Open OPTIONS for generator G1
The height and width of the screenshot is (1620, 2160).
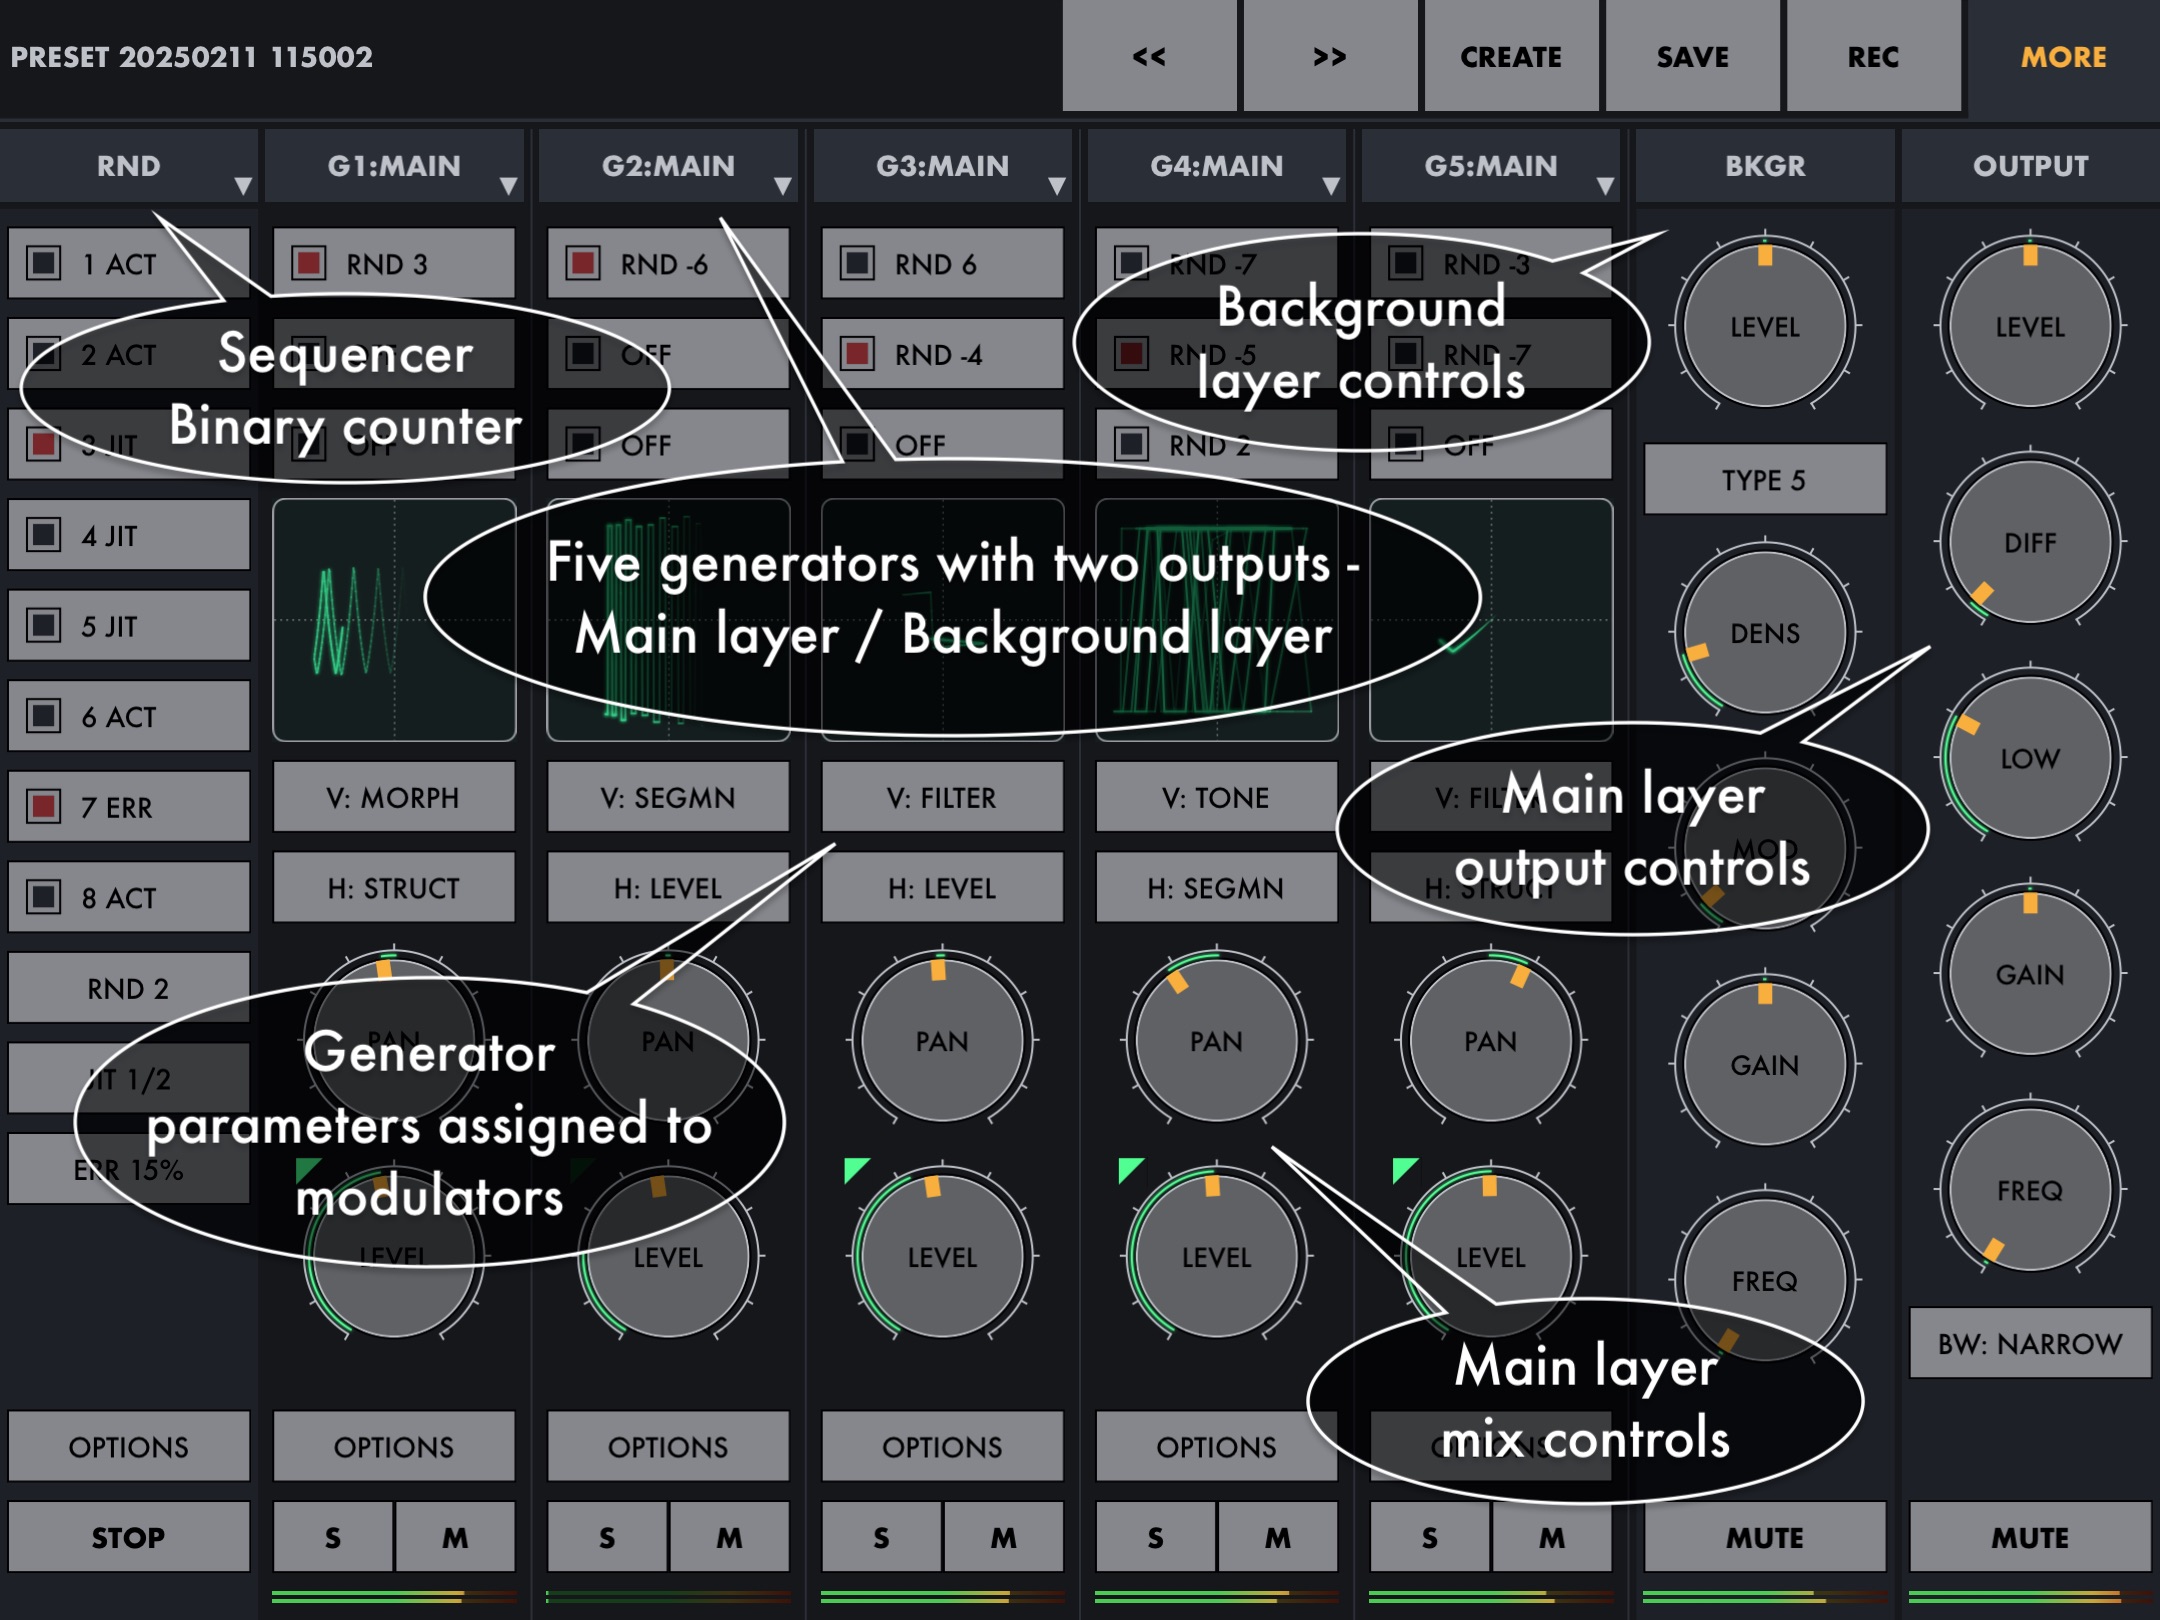coord(394,1446)
